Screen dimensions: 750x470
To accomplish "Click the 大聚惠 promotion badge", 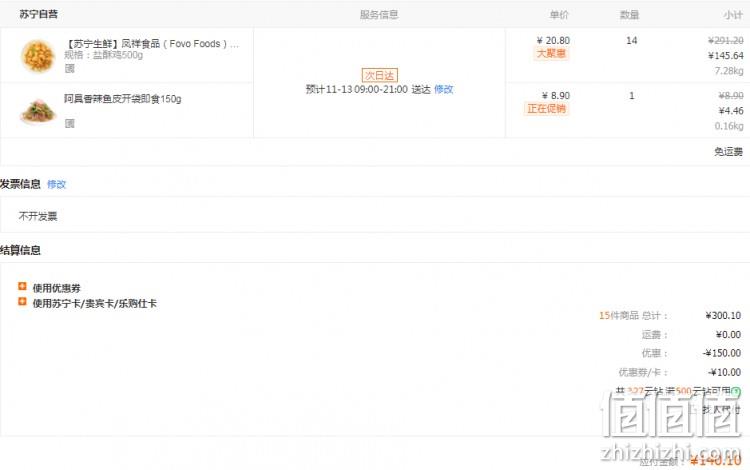I will [x=551, y=54].
